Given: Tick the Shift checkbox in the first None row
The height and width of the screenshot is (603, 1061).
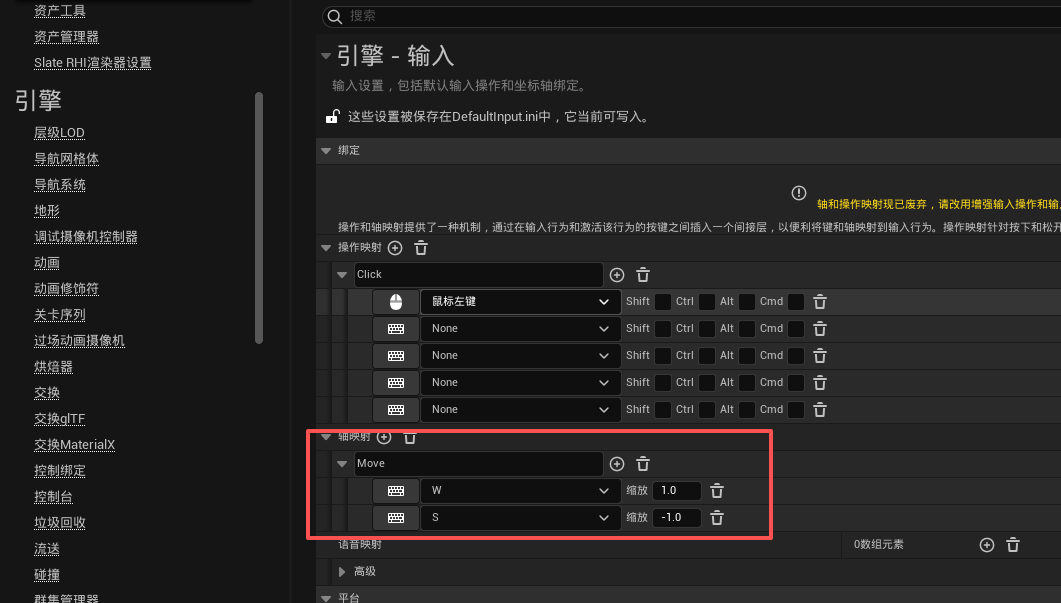Looking at the screenshot, I should coord(663,329).
